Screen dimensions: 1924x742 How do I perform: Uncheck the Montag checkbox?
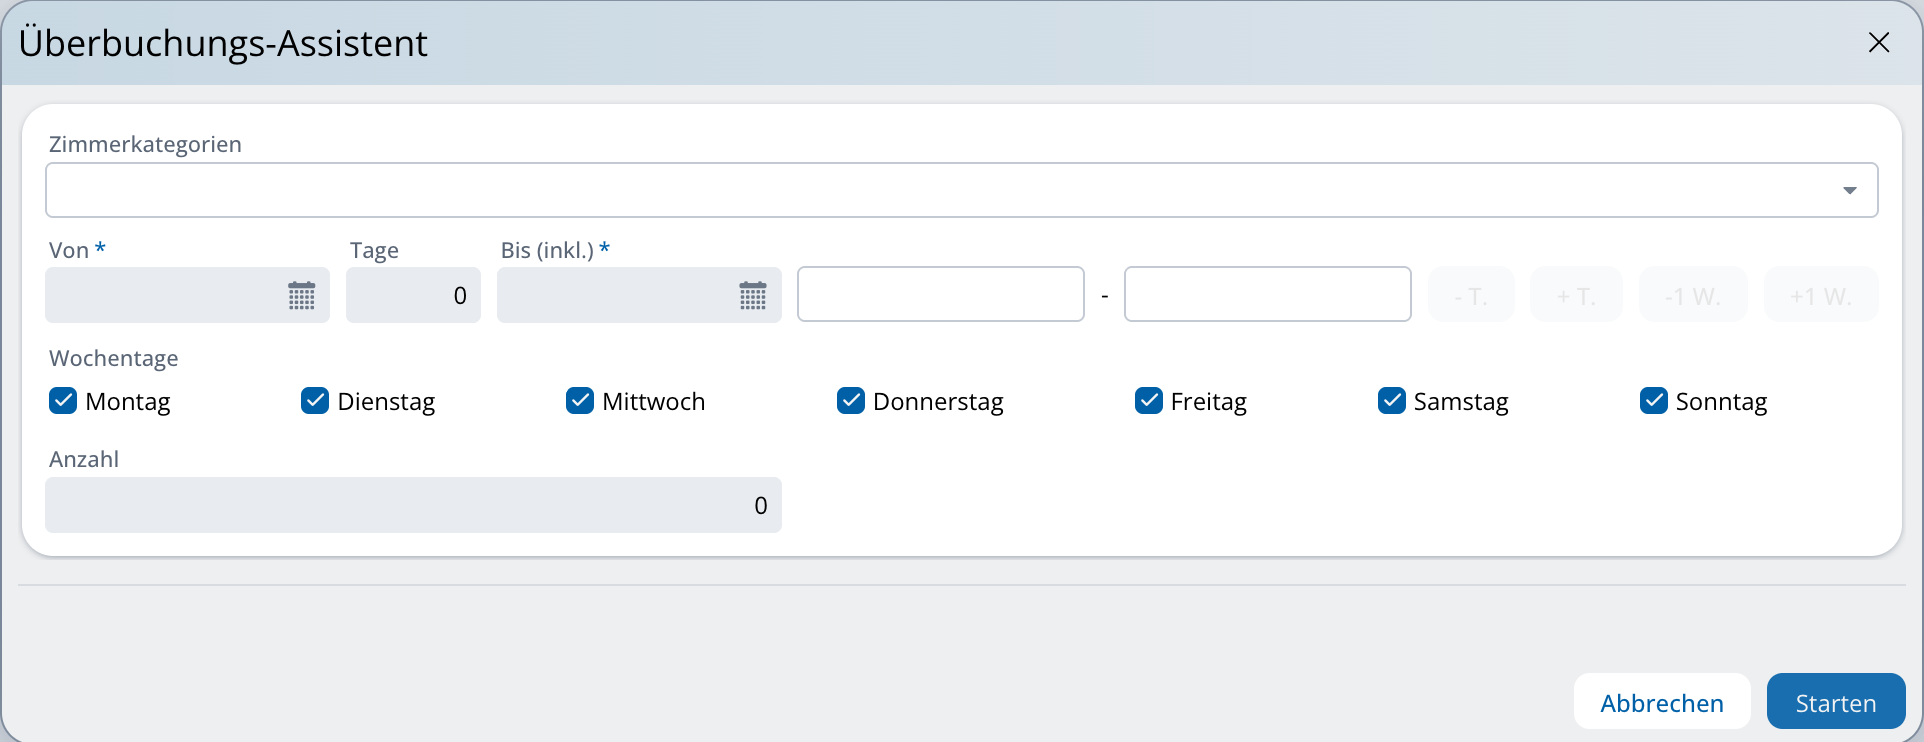[x=63, y=401]
